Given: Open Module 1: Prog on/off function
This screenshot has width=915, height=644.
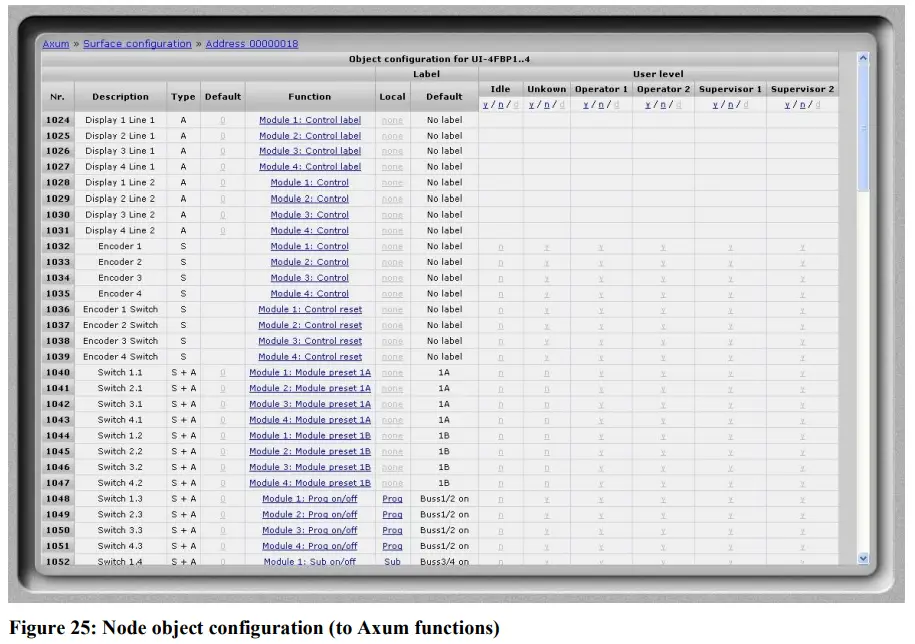Looking at the screenshot, I should coord(310,498).
